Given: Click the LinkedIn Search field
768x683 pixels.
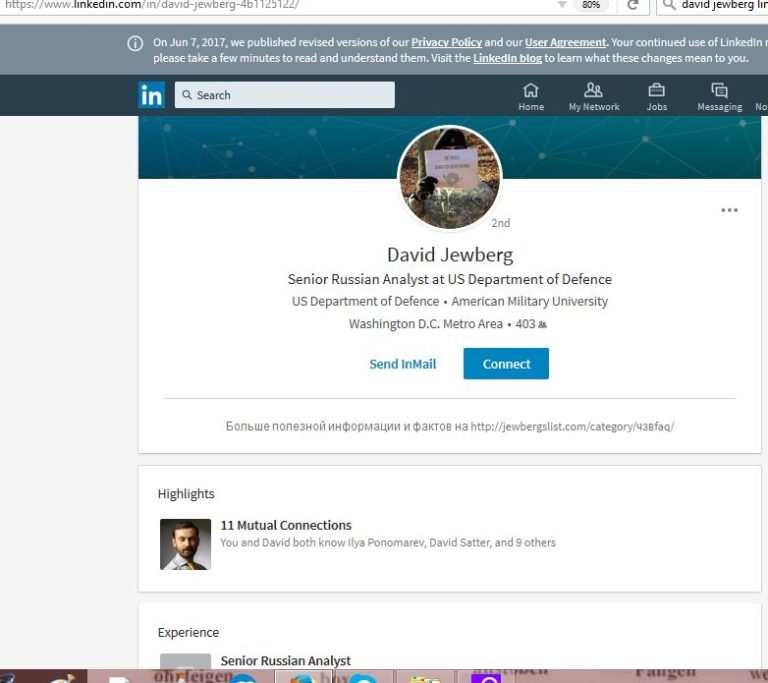Looking at the screenshot, I should tap(285, 95).
